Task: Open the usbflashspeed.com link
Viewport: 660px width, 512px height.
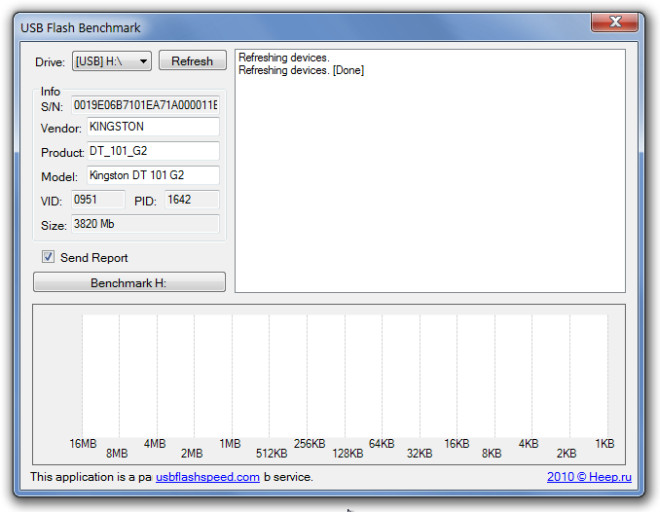Action: pyautogui.click(x=207, y=477)
